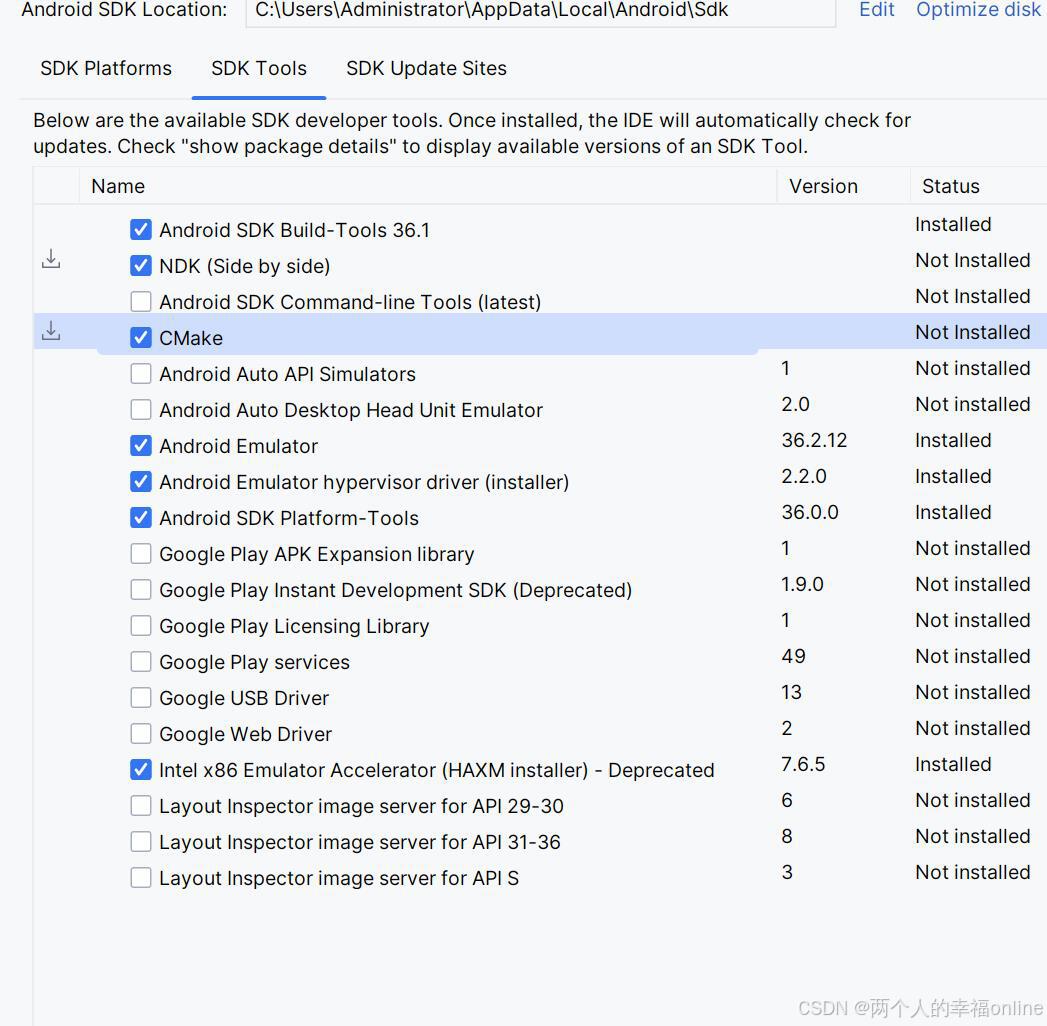The width and height of the screenshot is (1047, 1026).
Task: Check Android SDK Command-line Tools checkbox
Action: point(141,302)
